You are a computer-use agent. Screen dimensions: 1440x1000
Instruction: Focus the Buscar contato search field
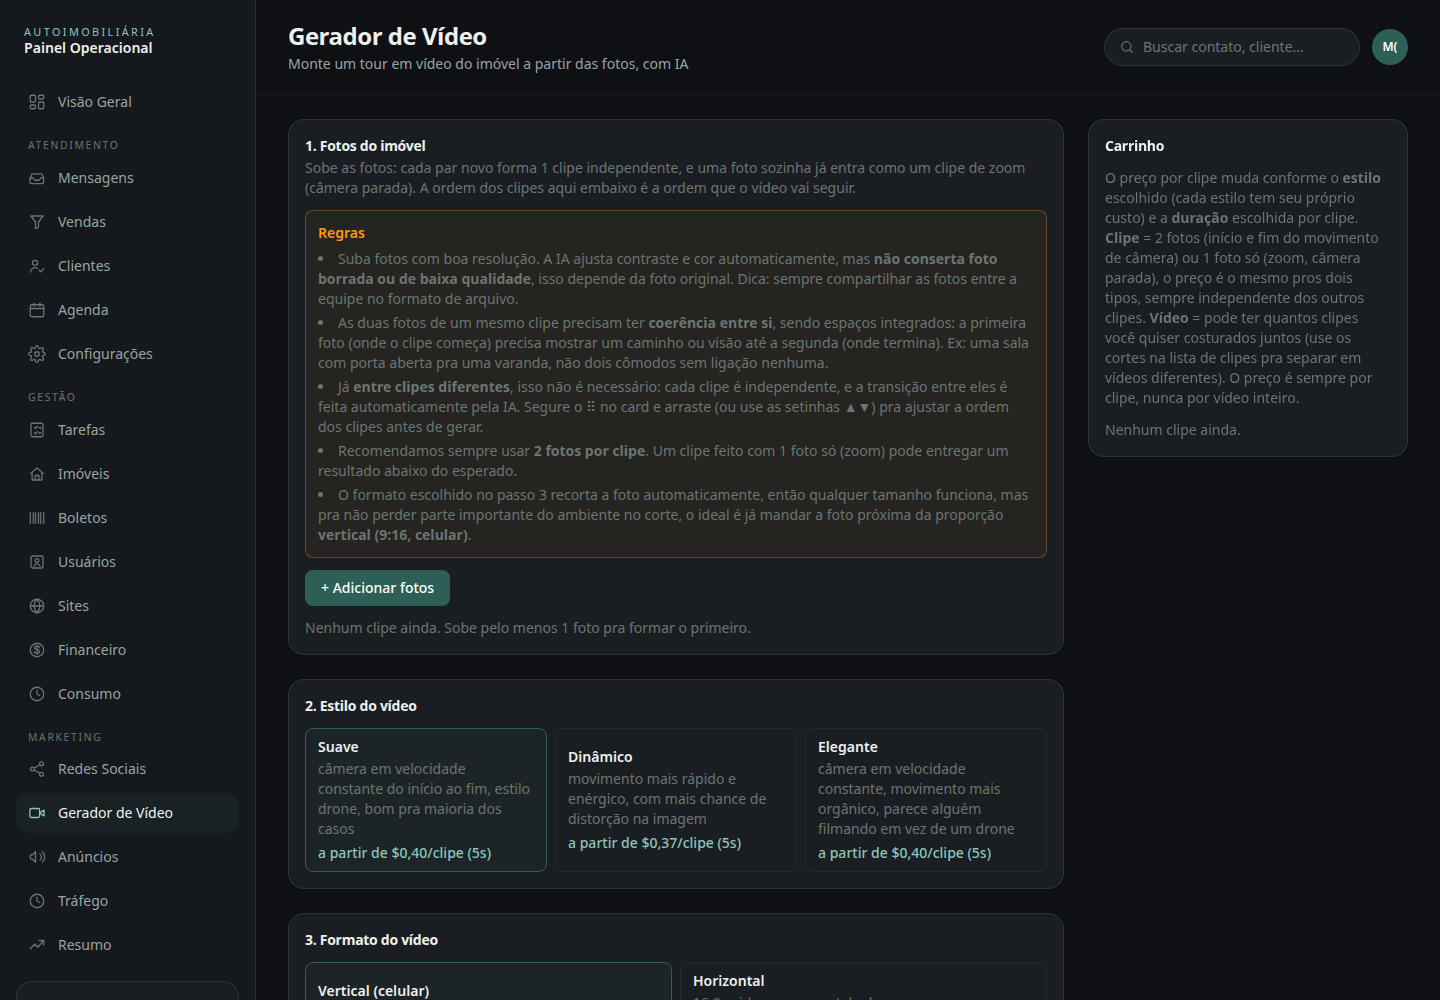1232,47
